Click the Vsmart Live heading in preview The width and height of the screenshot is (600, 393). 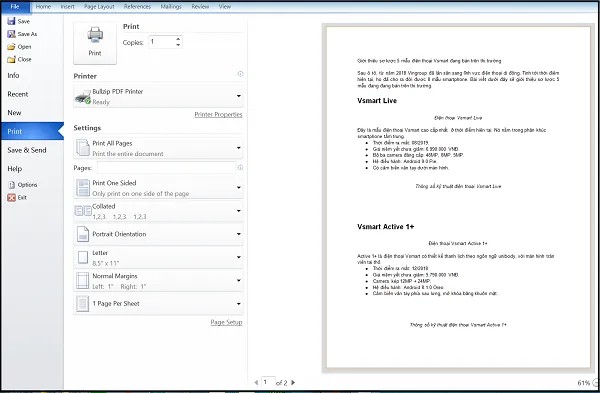coord(377,101)
